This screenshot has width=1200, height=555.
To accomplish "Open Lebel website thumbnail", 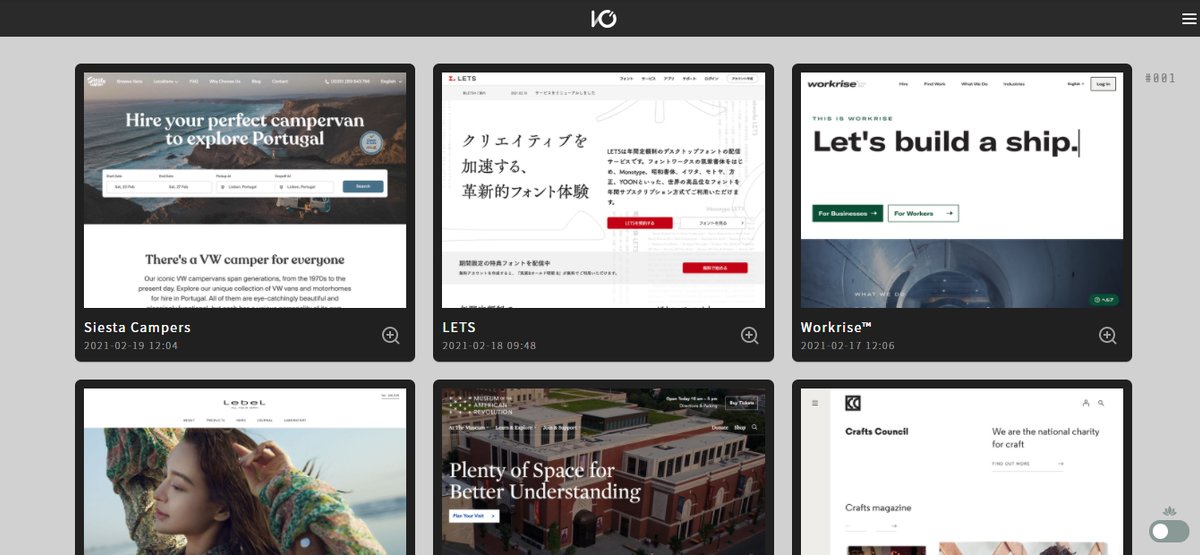I will tap(245, 472).
